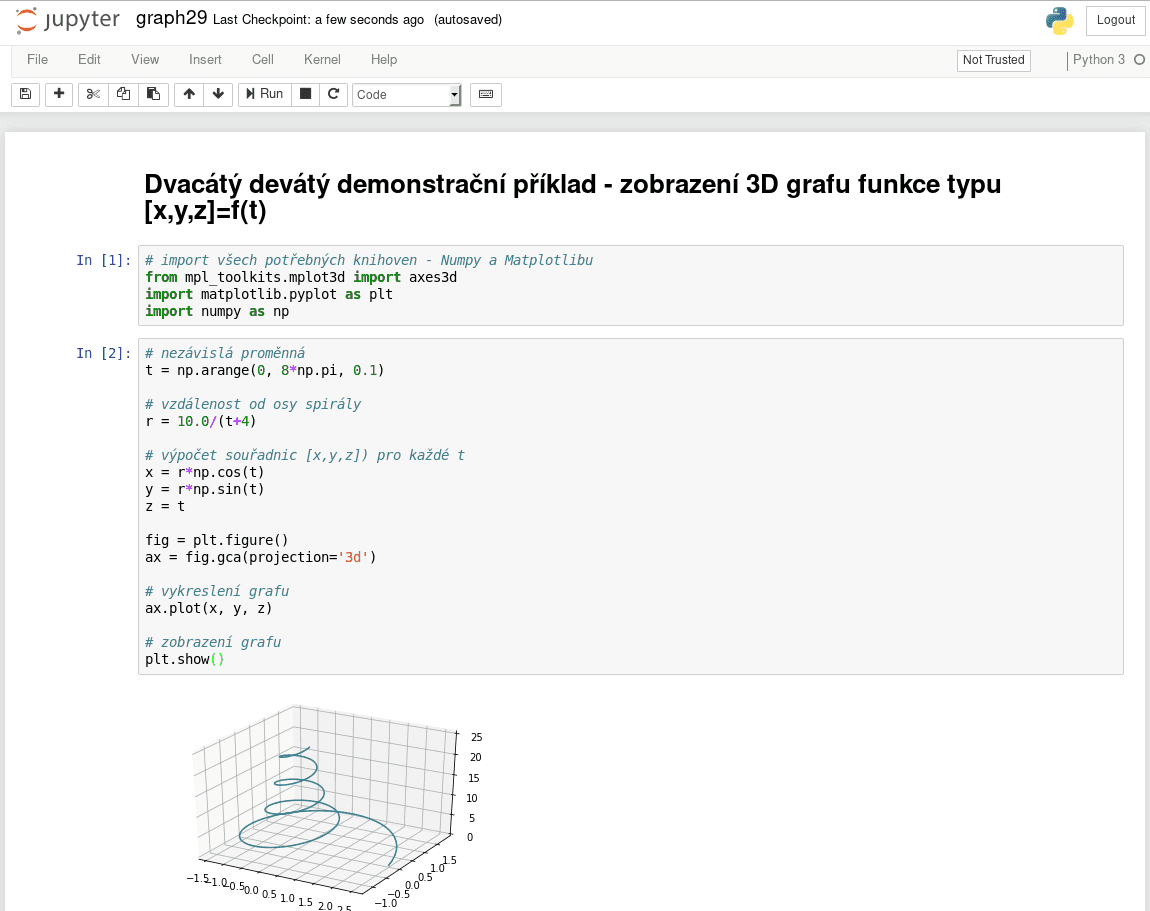Click the Last Checkpoint status text

(x=318, y=20)
